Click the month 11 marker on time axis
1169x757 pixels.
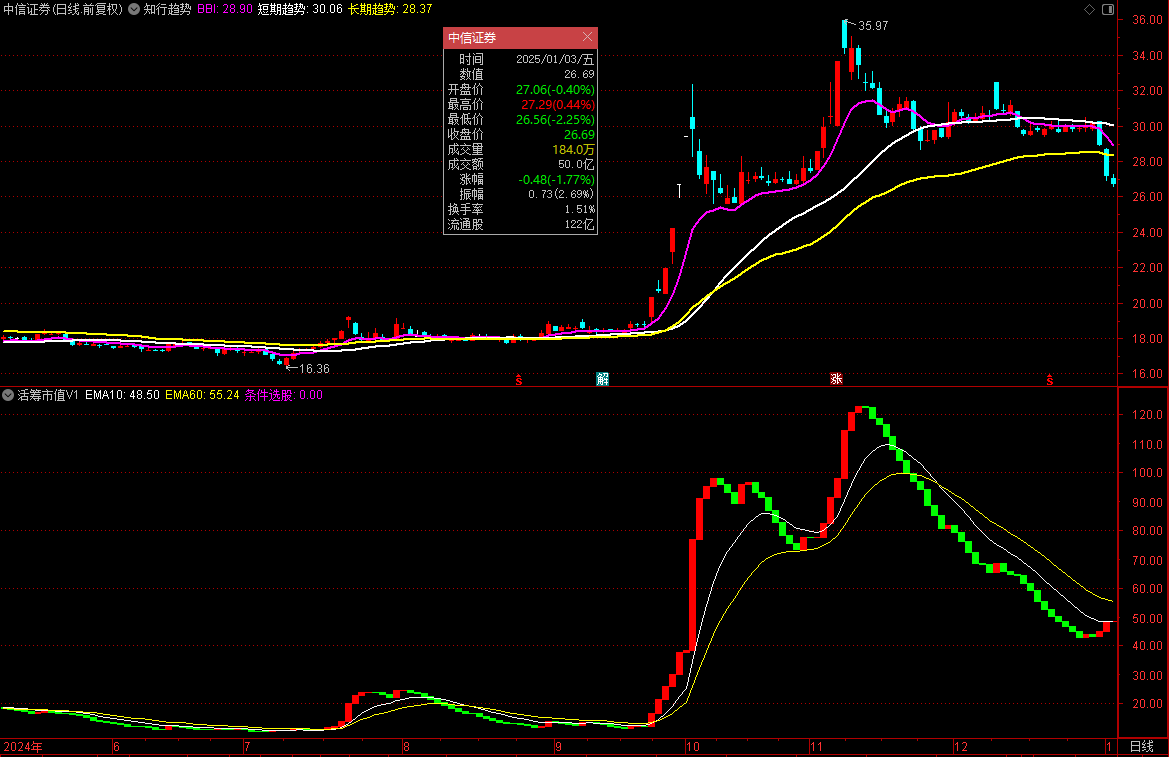(816, 747)
